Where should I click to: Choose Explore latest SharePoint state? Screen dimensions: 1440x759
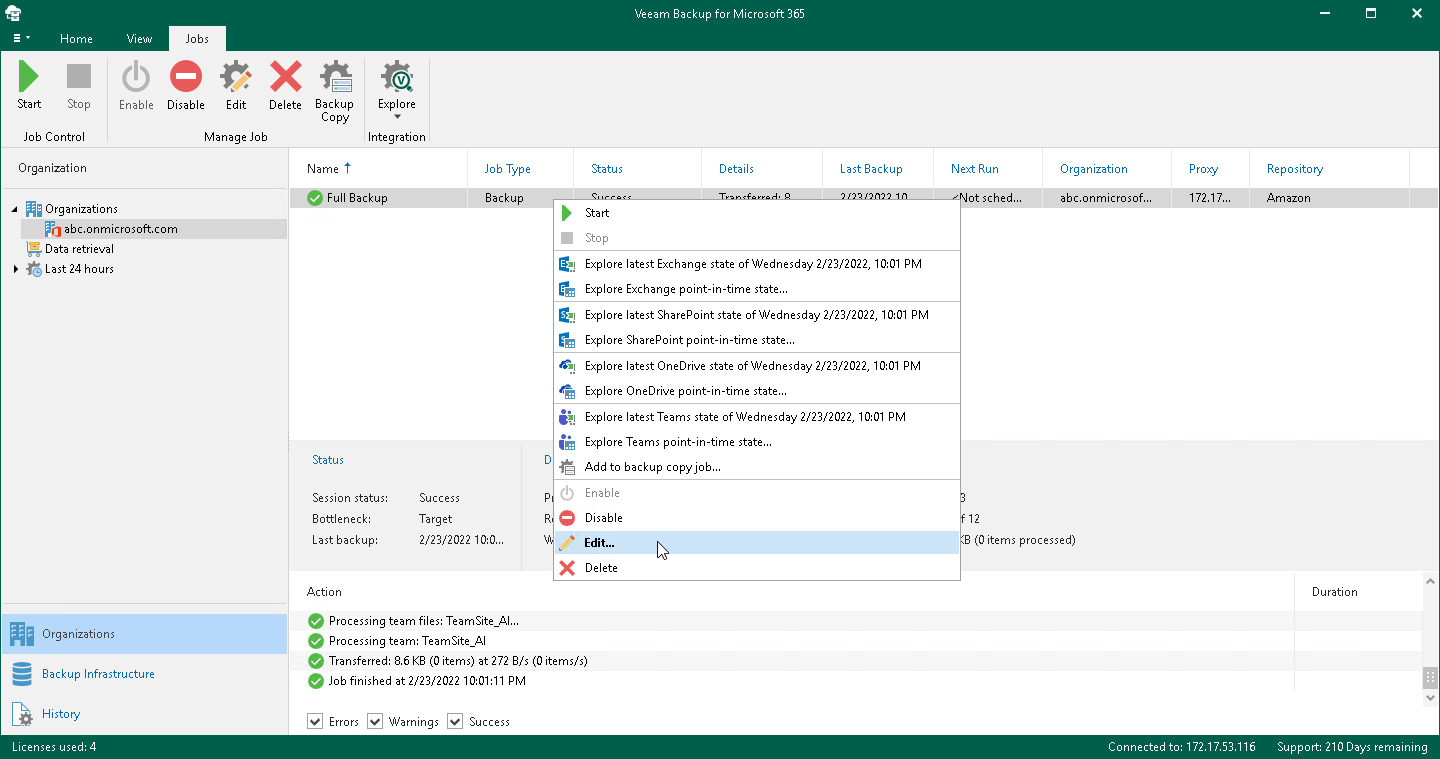pos(757,315)
